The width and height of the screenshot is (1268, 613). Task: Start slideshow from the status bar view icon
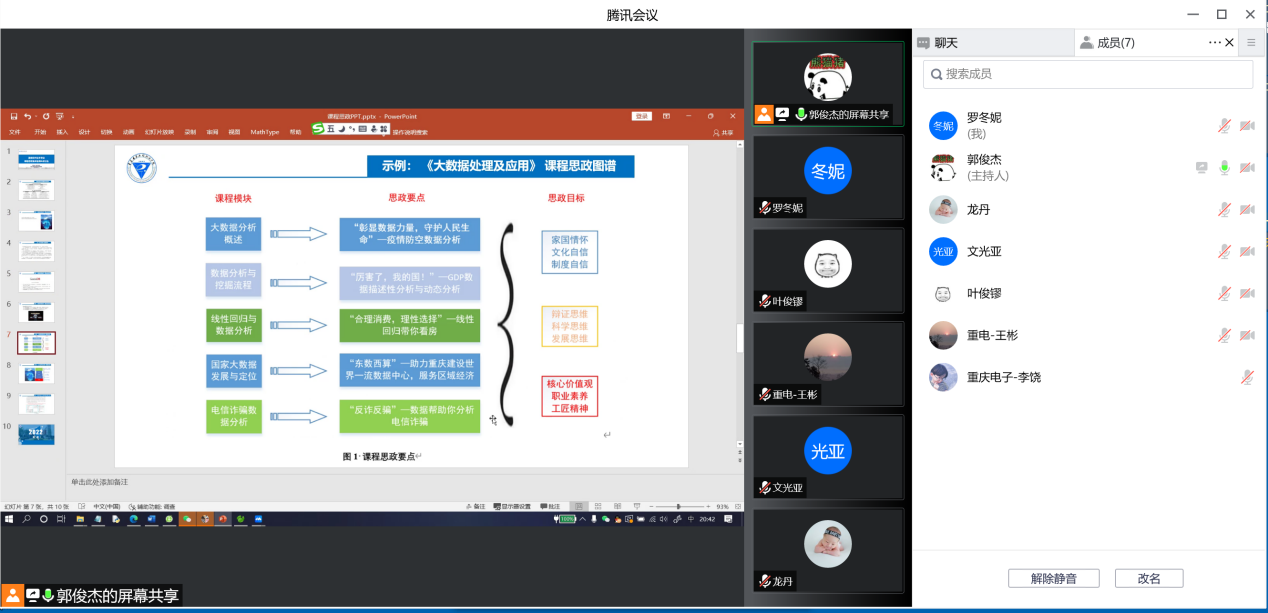[637, 506]
